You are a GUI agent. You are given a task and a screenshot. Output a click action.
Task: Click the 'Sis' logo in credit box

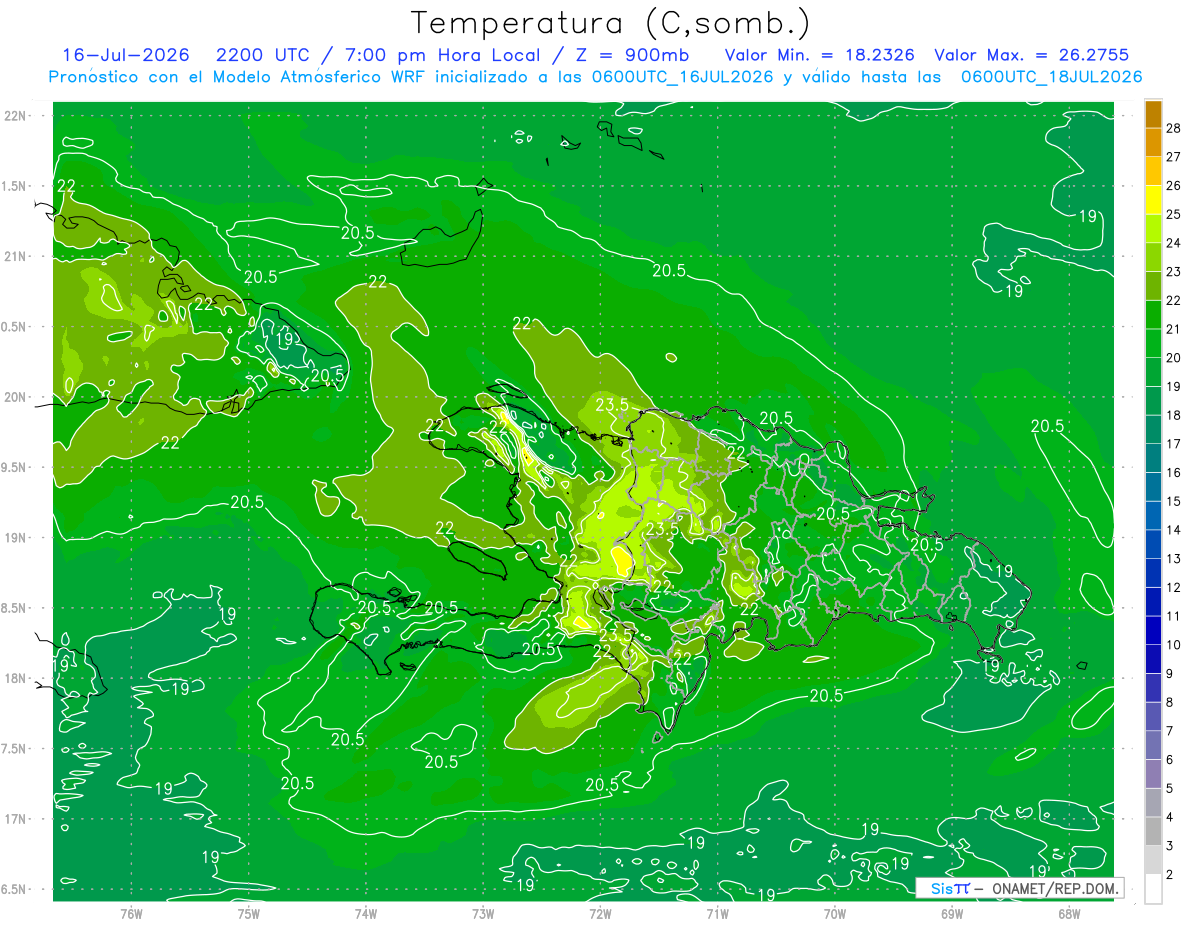940,888
